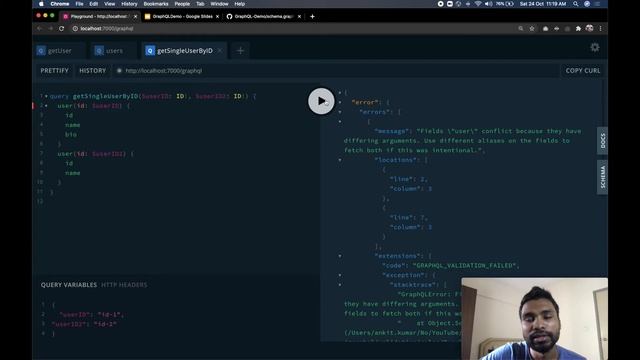Click the site info icon before localhost URL
This screenshot has width=640, height=360.
tap(75, 29)
